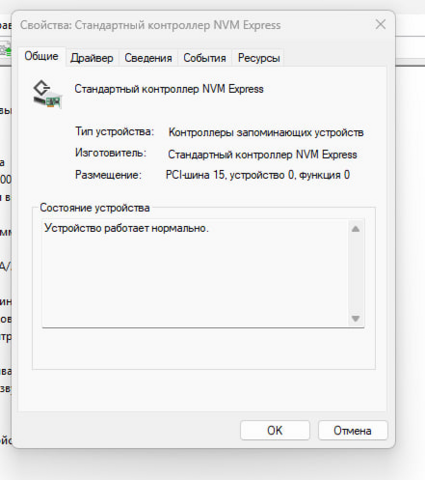Image resolution: width=425 pixels, height=480 pixels.
Task: Click the dialog title 'Свойства: Стандартный контроллер NVM Express'
Action: 150,25
